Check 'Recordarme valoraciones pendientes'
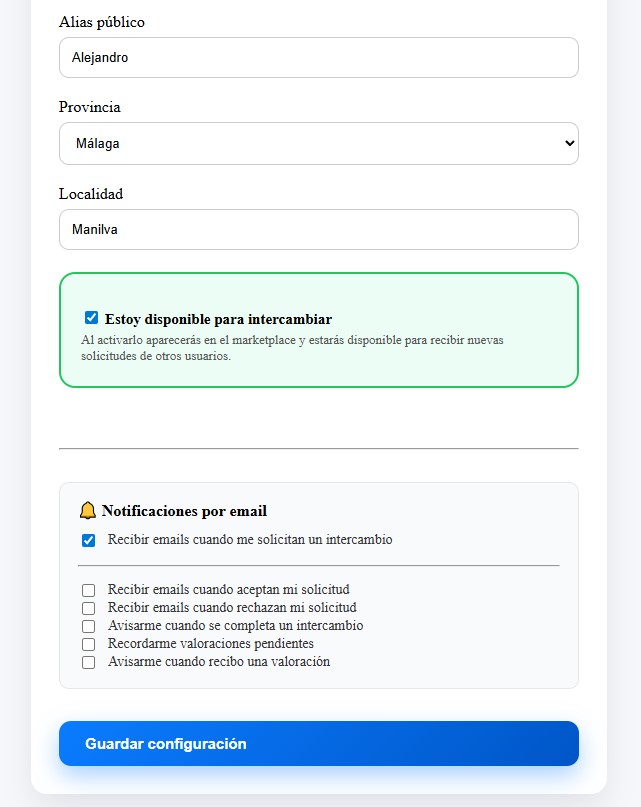Image resolution: width=641 pixels, height=807 pixels. [89, 643]
